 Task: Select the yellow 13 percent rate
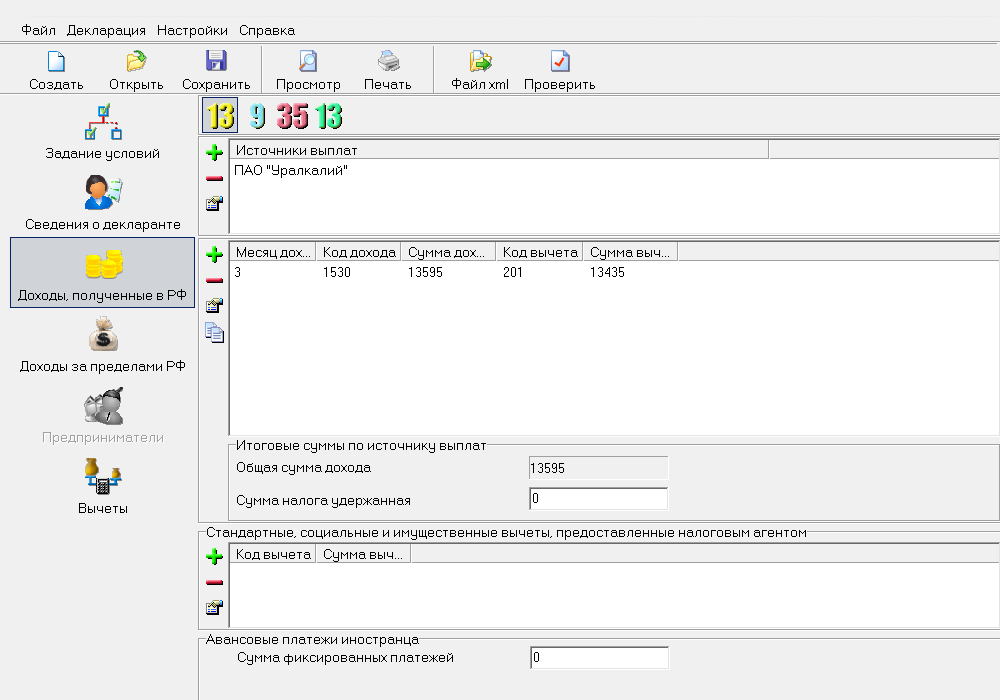point(220,115)
